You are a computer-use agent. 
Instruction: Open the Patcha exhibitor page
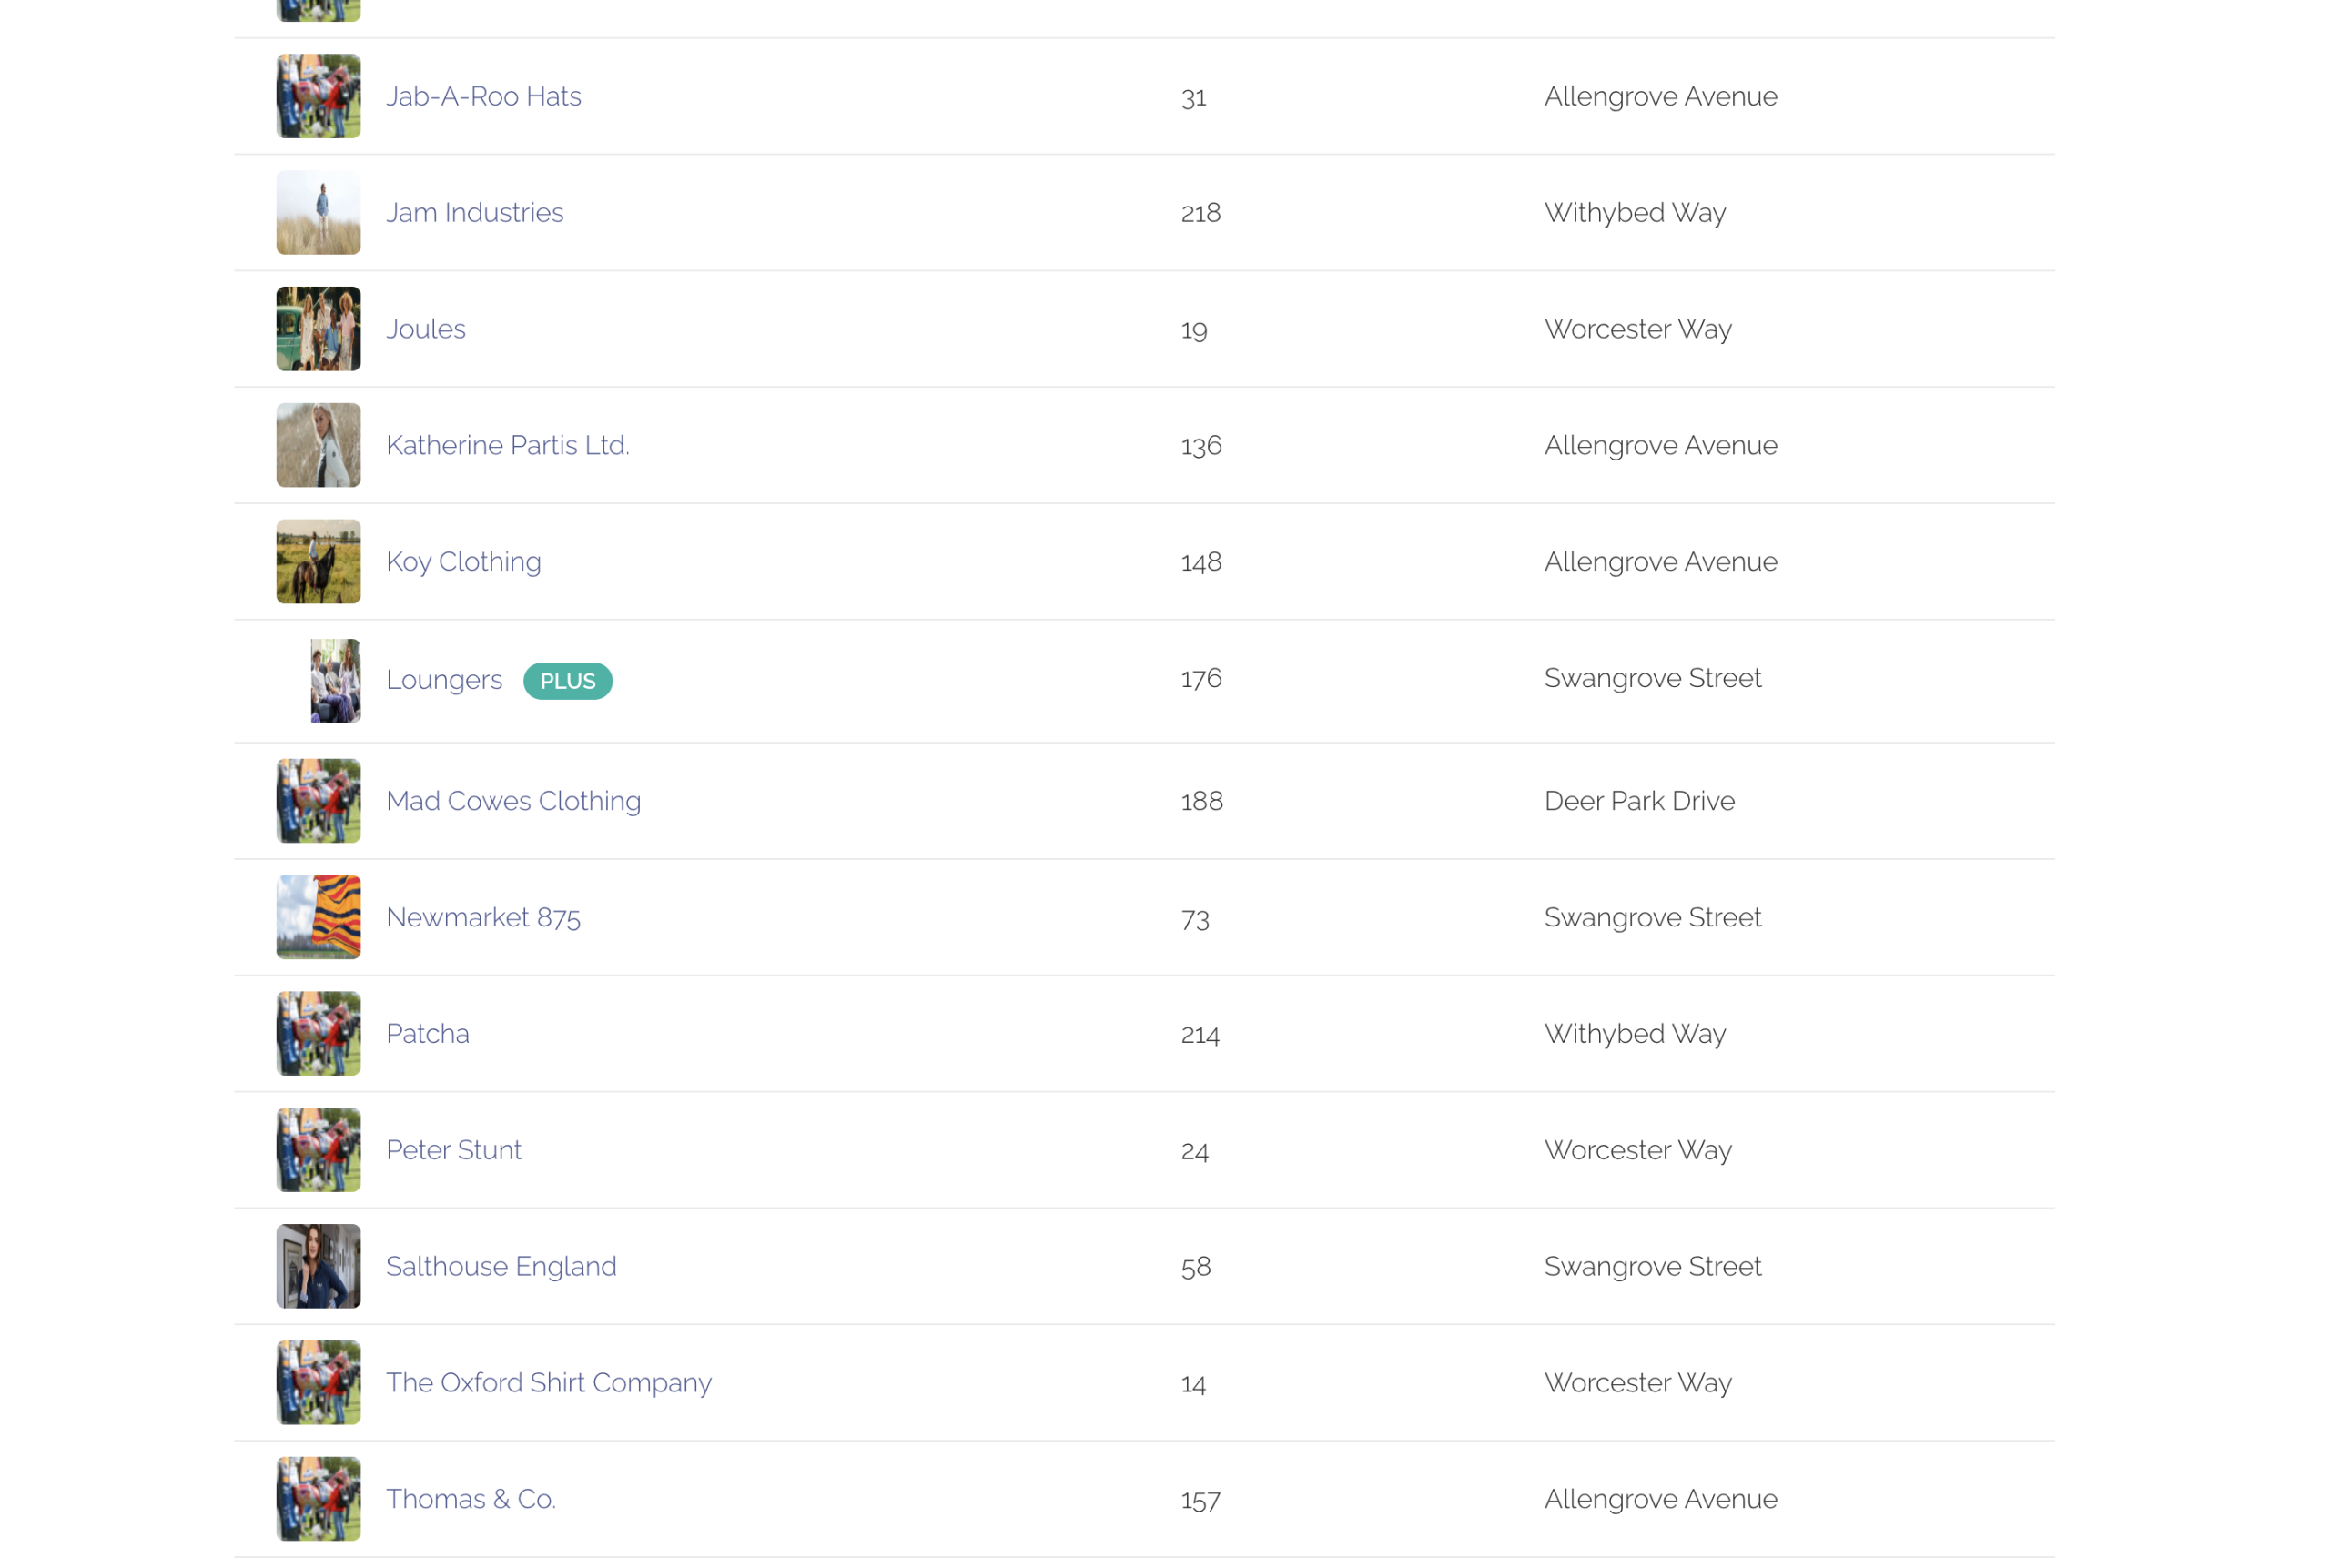click(427, 1033)
